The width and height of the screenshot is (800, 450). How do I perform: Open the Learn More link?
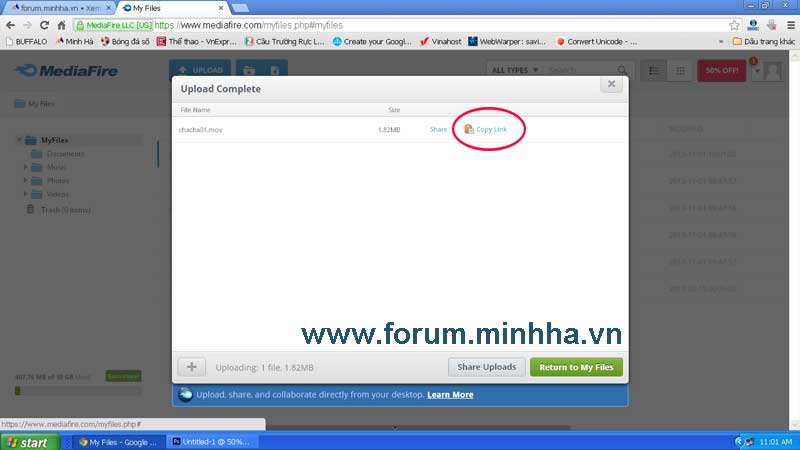pos(450,394)
